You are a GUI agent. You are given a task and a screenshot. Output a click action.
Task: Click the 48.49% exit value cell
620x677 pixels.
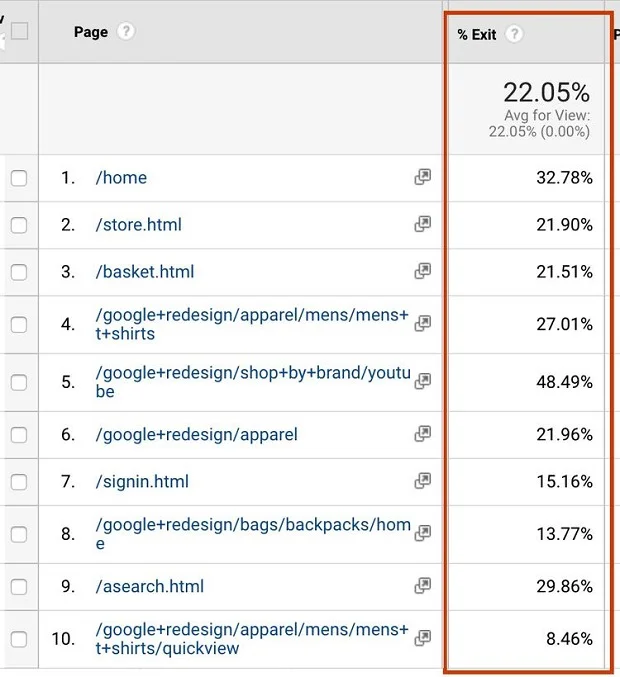click(x=564, y=382)
